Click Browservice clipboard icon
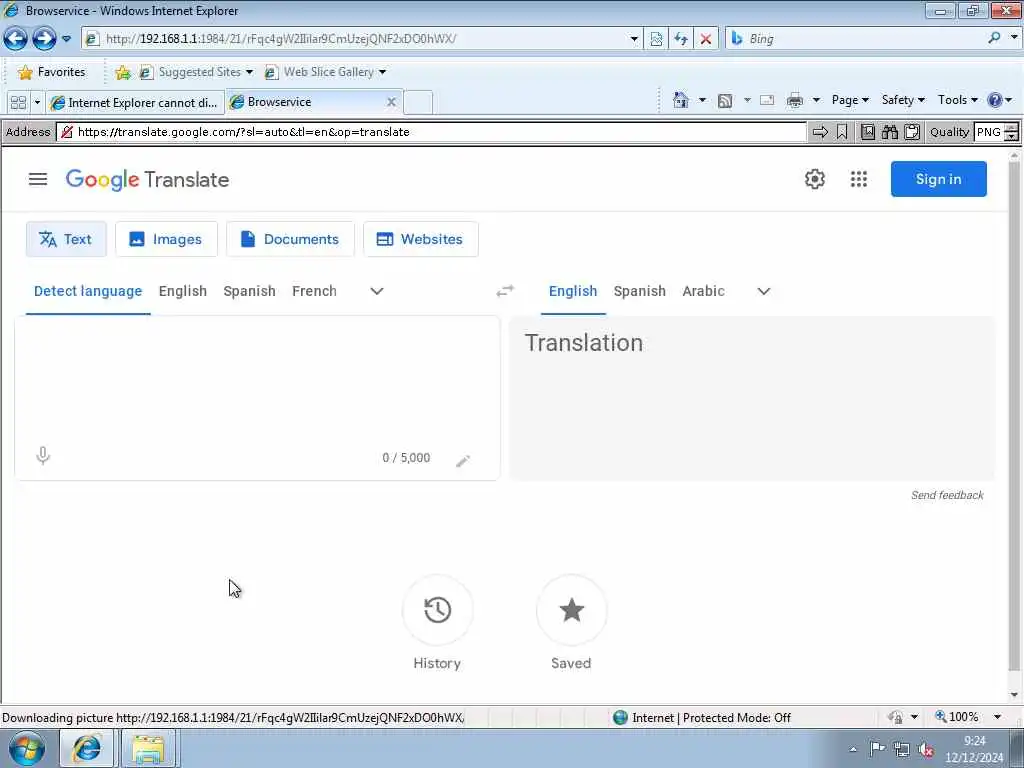This screenshot has width=1024, height=768. [912, 132]
